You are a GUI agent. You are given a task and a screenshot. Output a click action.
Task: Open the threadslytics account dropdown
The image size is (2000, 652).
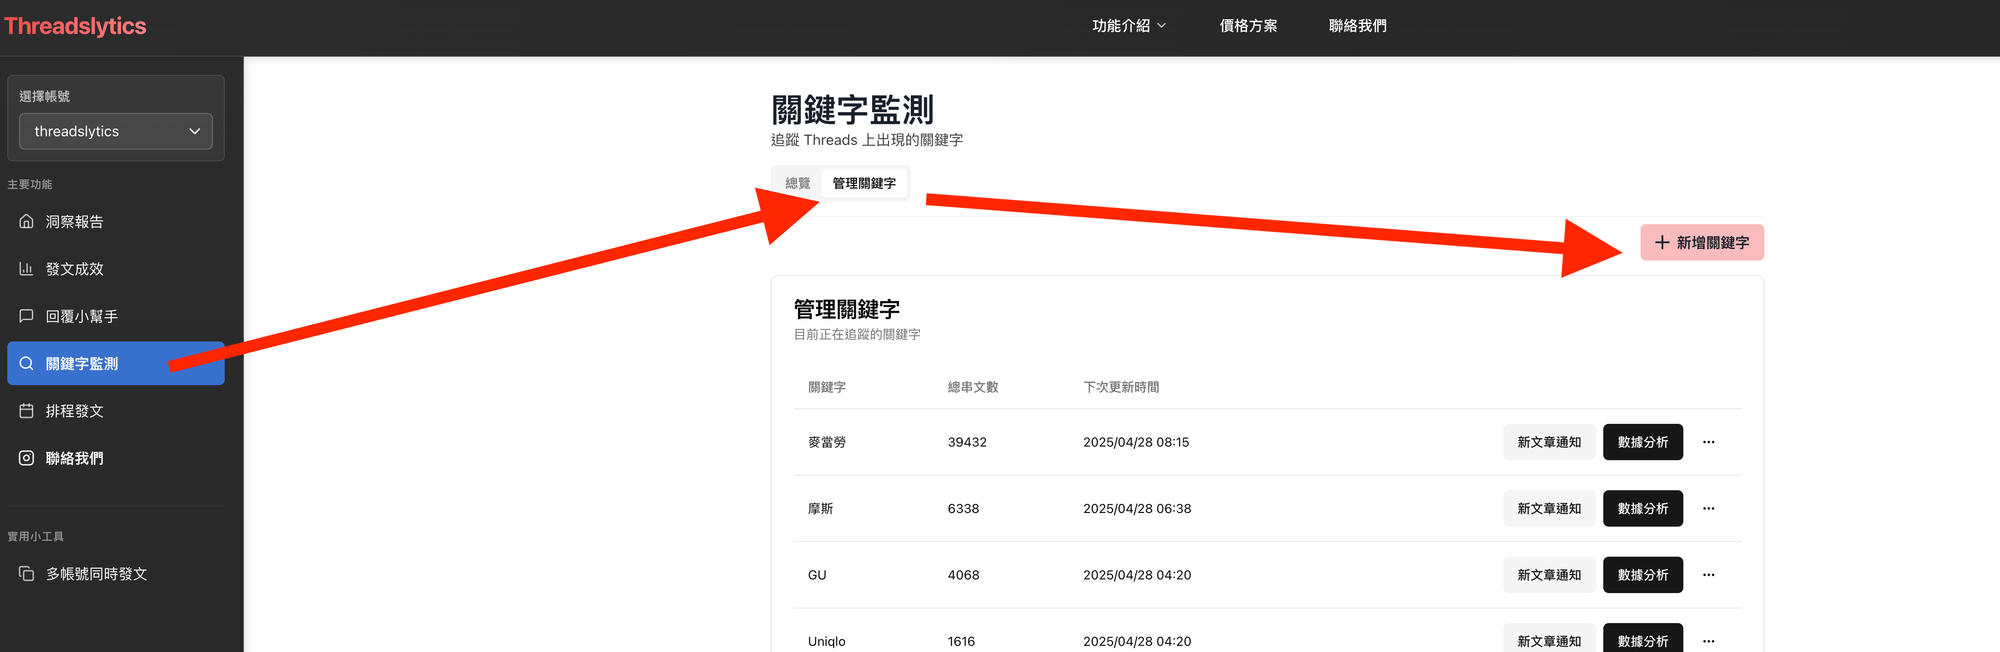116,131
